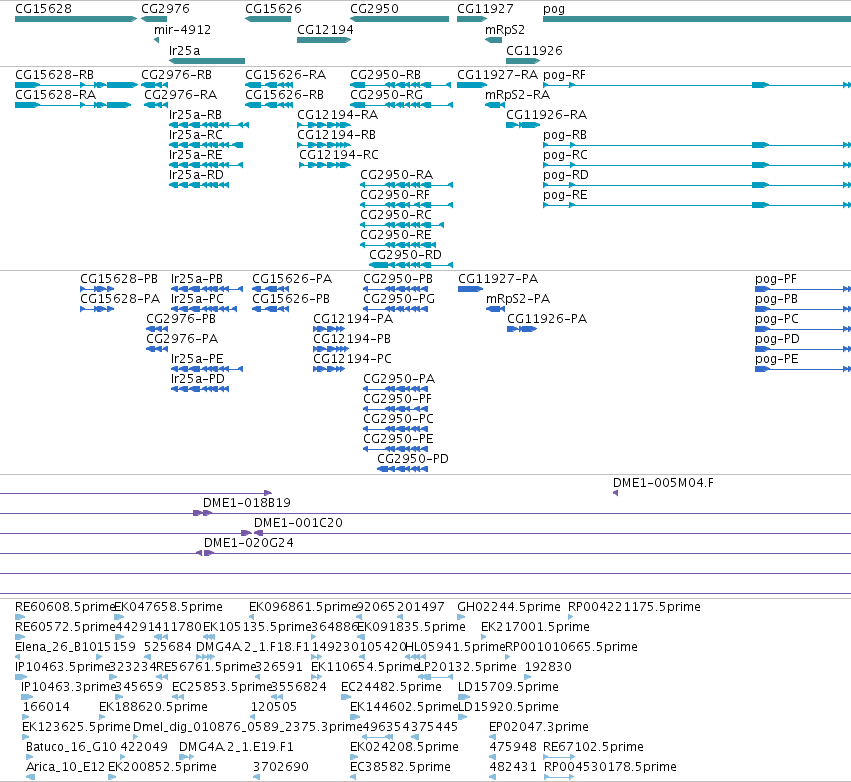Click the 3702690 feature label

click(281, 767)
